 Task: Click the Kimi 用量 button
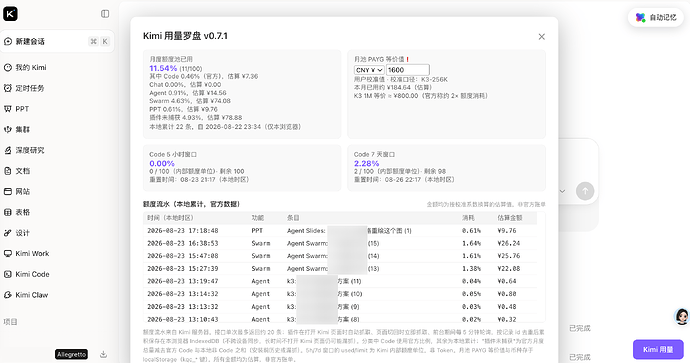coord(658,349)
